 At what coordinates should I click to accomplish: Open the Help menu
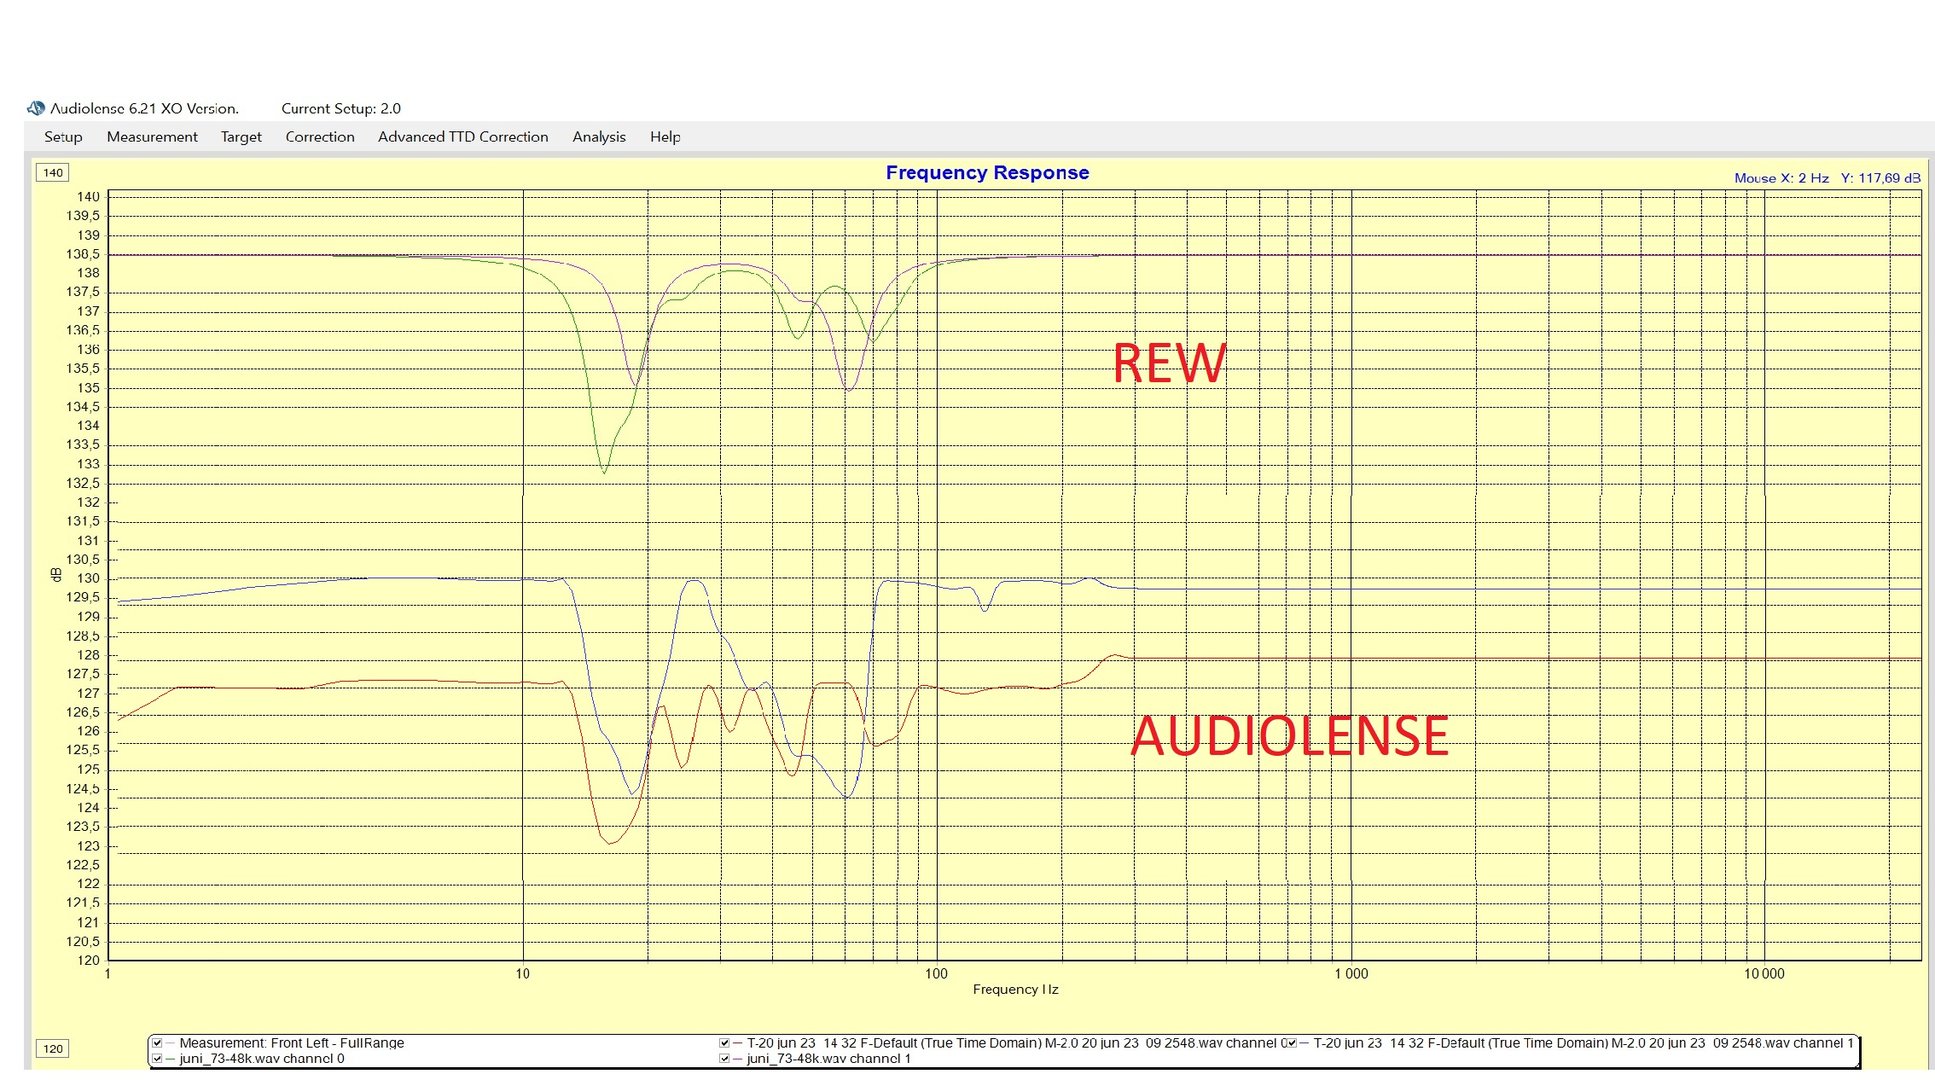point(665,137)
